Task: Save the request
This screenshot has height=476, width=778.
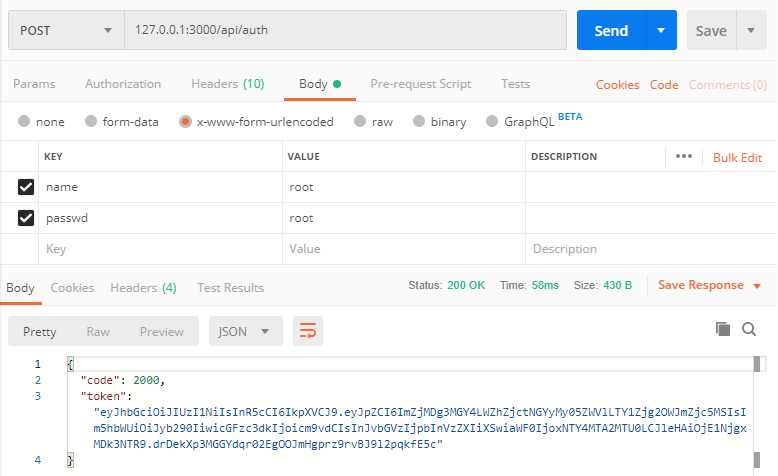Action: [712, 30]
